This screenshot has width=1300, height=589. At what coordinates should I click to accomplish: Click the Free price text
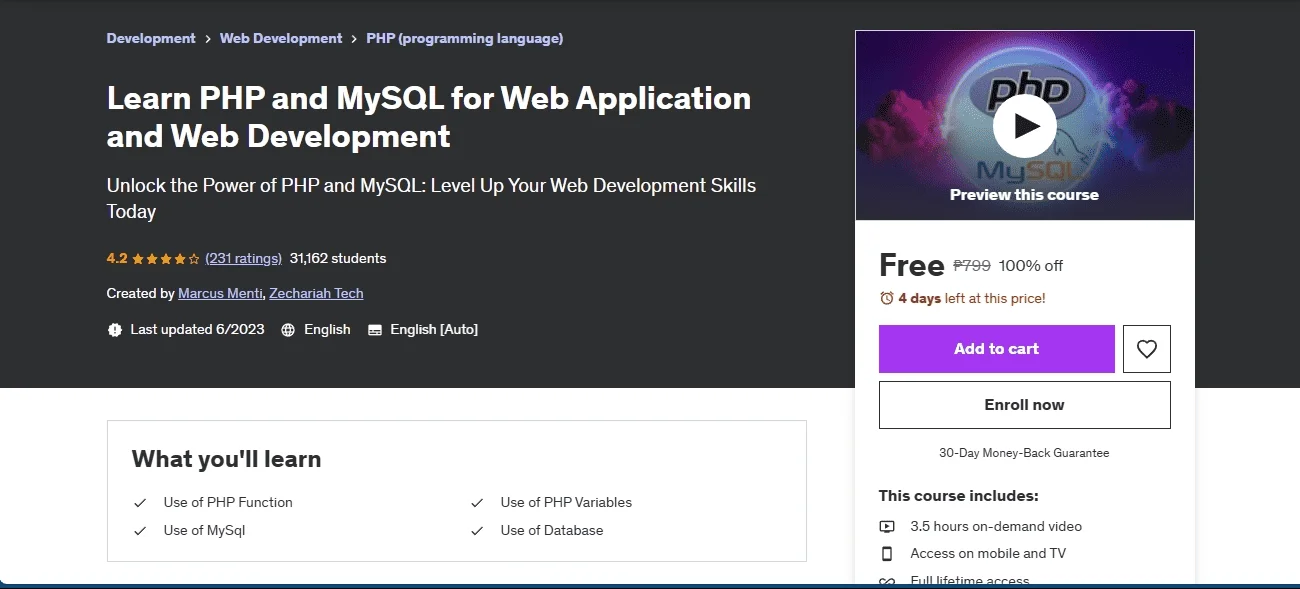[x=911, y=265]
